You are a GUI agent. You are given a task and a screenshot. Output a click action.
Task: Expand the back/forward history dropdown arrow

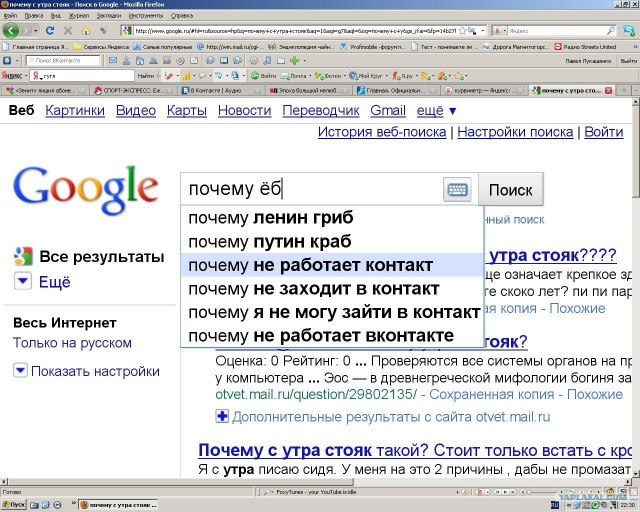(x=36, y=31)
